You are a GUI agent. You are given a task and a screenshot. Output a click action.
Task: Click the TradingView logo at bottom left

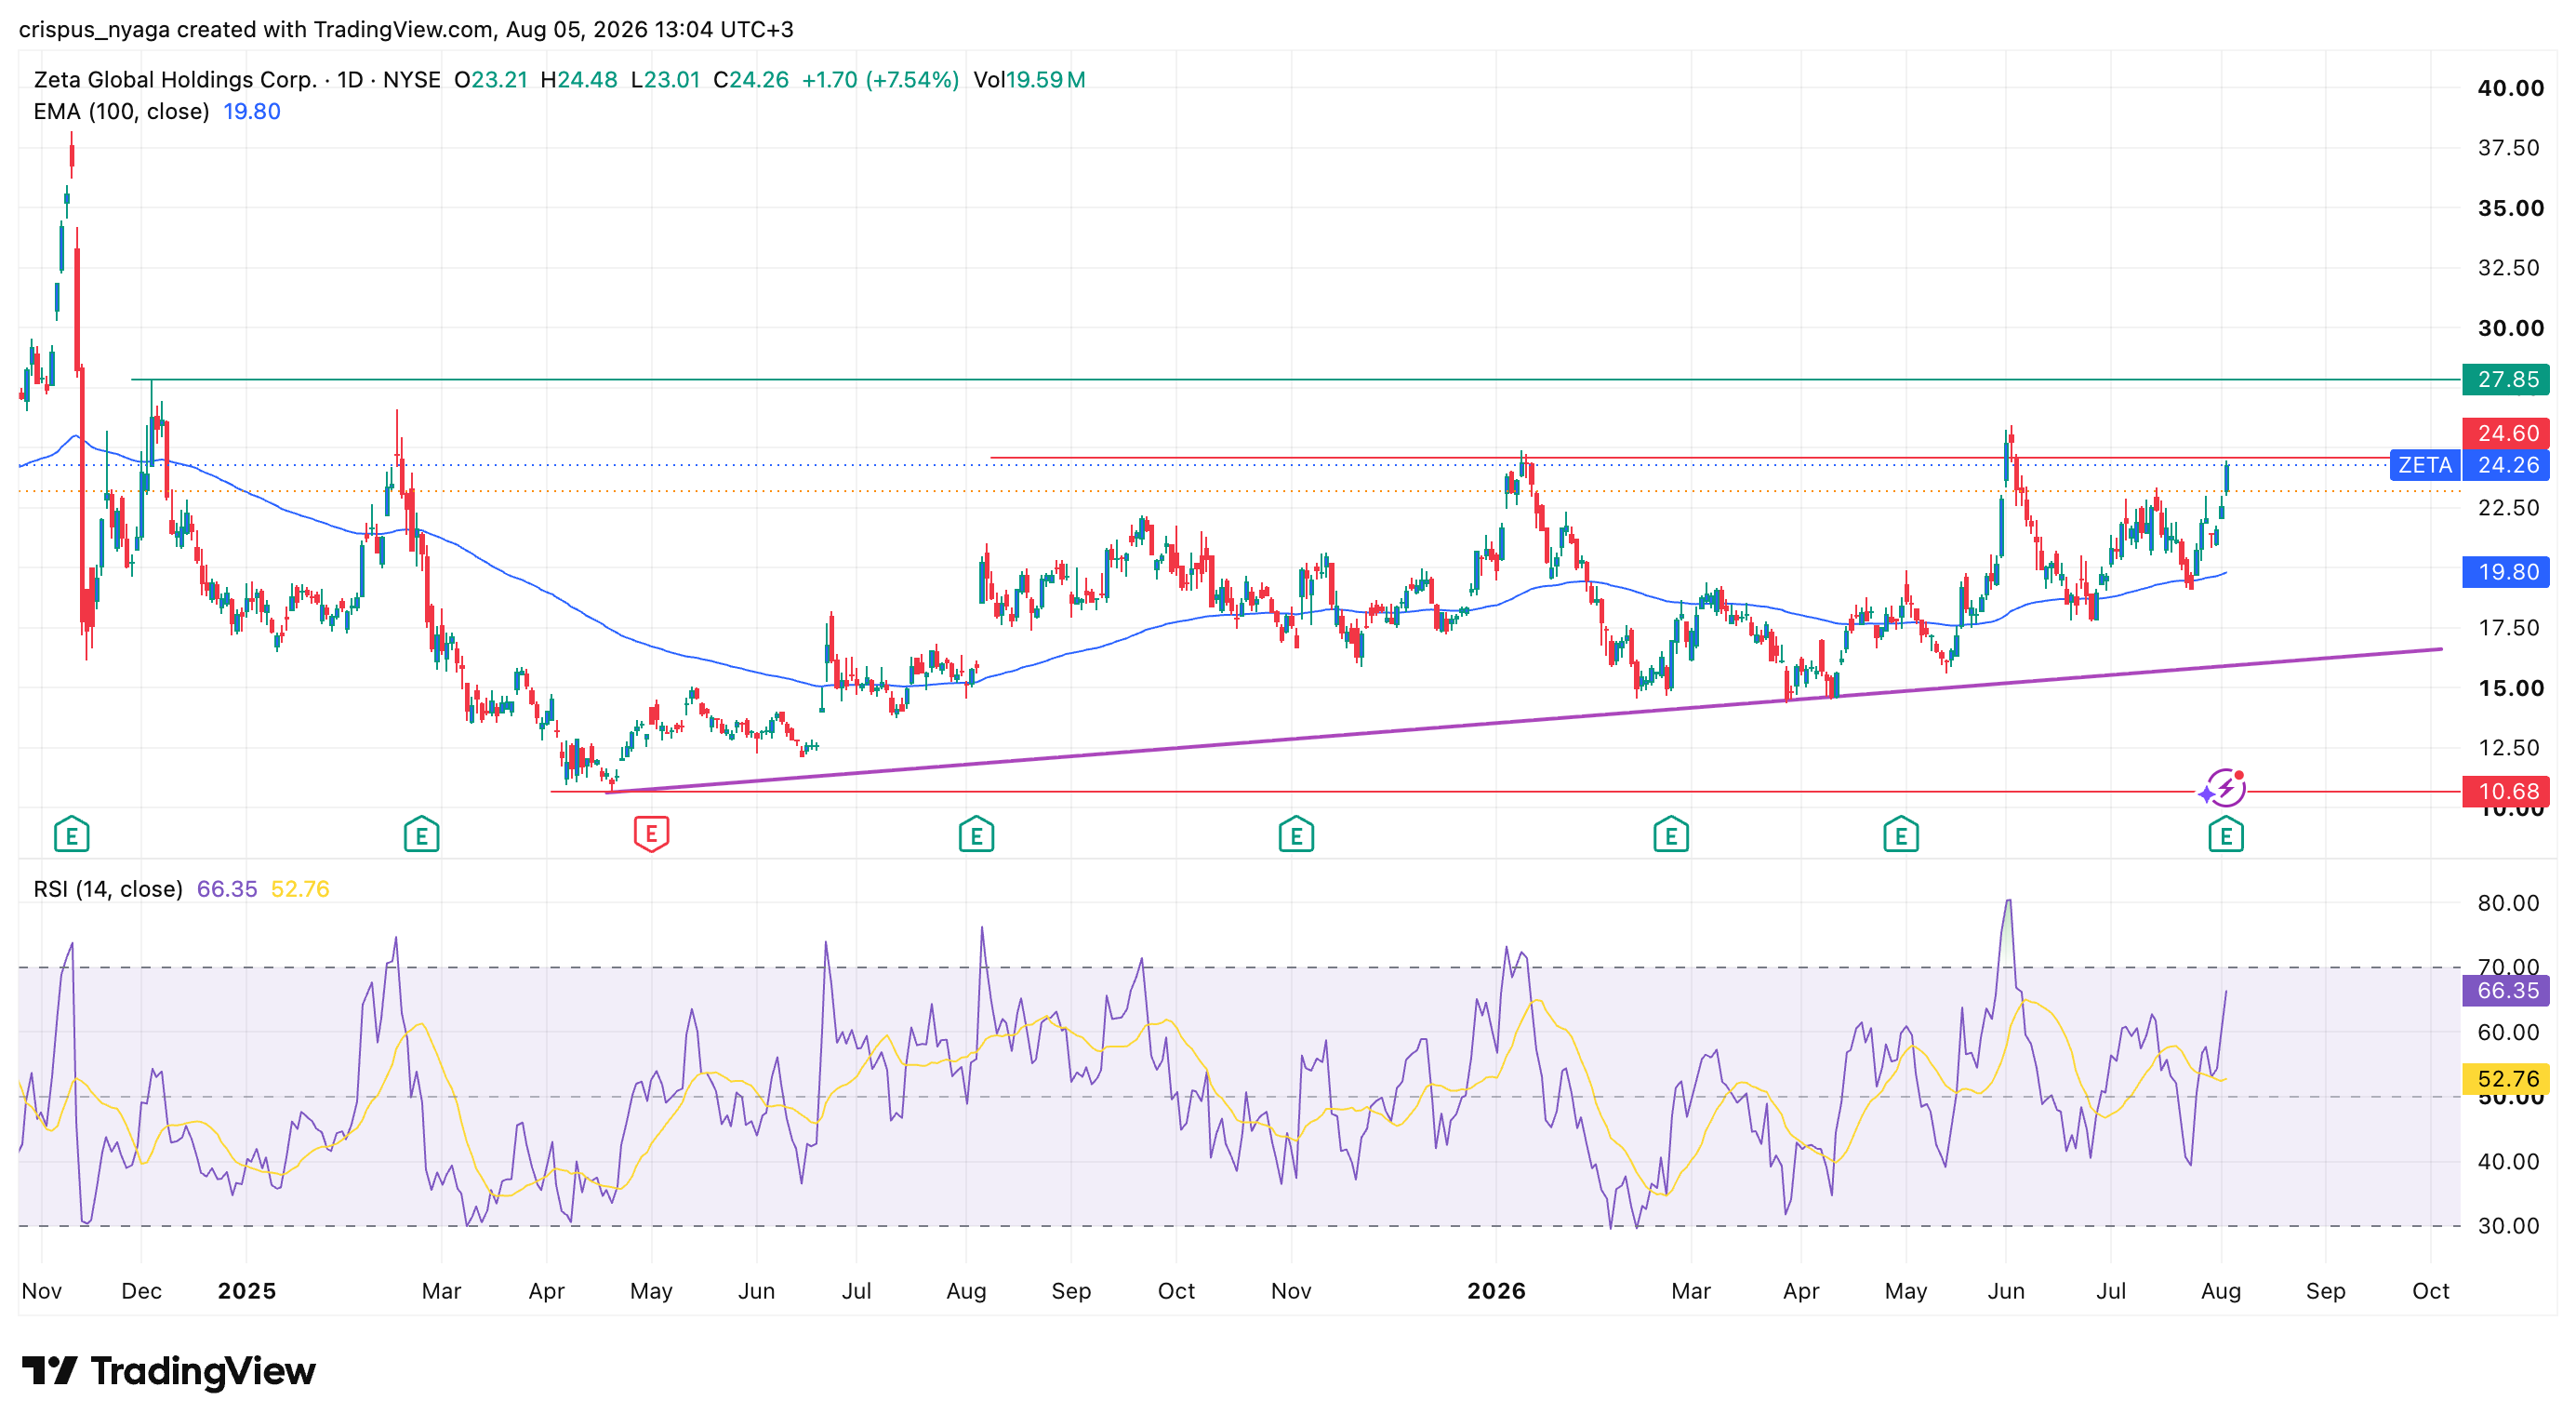168,1371
